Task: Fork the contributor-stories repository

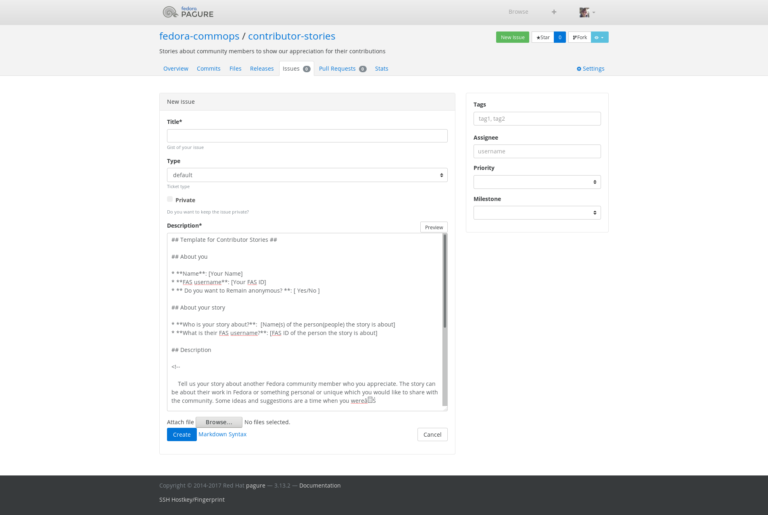Action: point(579,37)
